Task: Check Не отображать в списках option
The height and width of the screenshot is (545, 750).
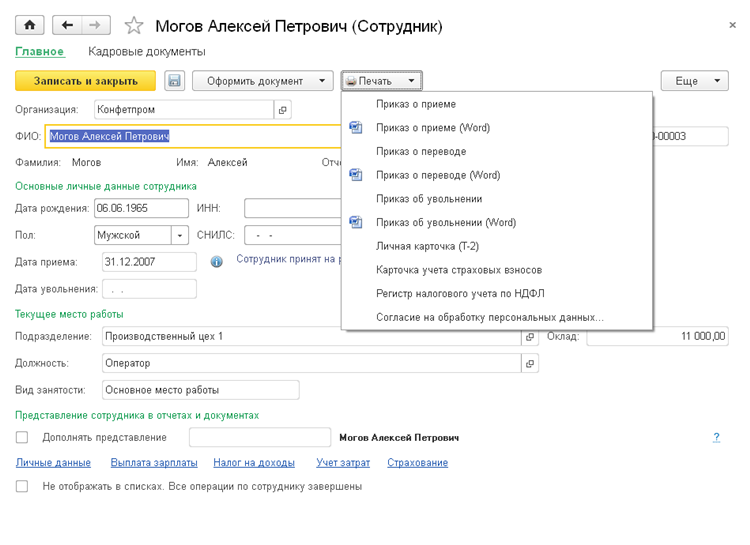Action: click(x=22, y=487)
